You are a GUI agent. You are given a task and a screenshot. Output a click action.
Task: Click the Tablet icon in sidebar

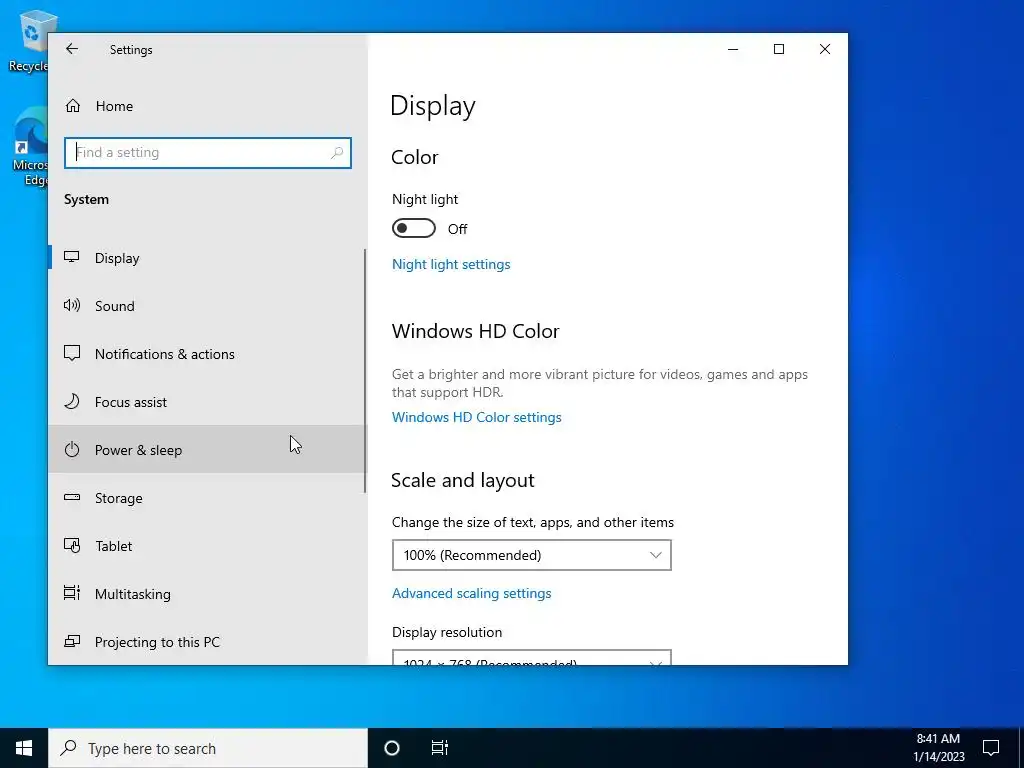[72, 545]
